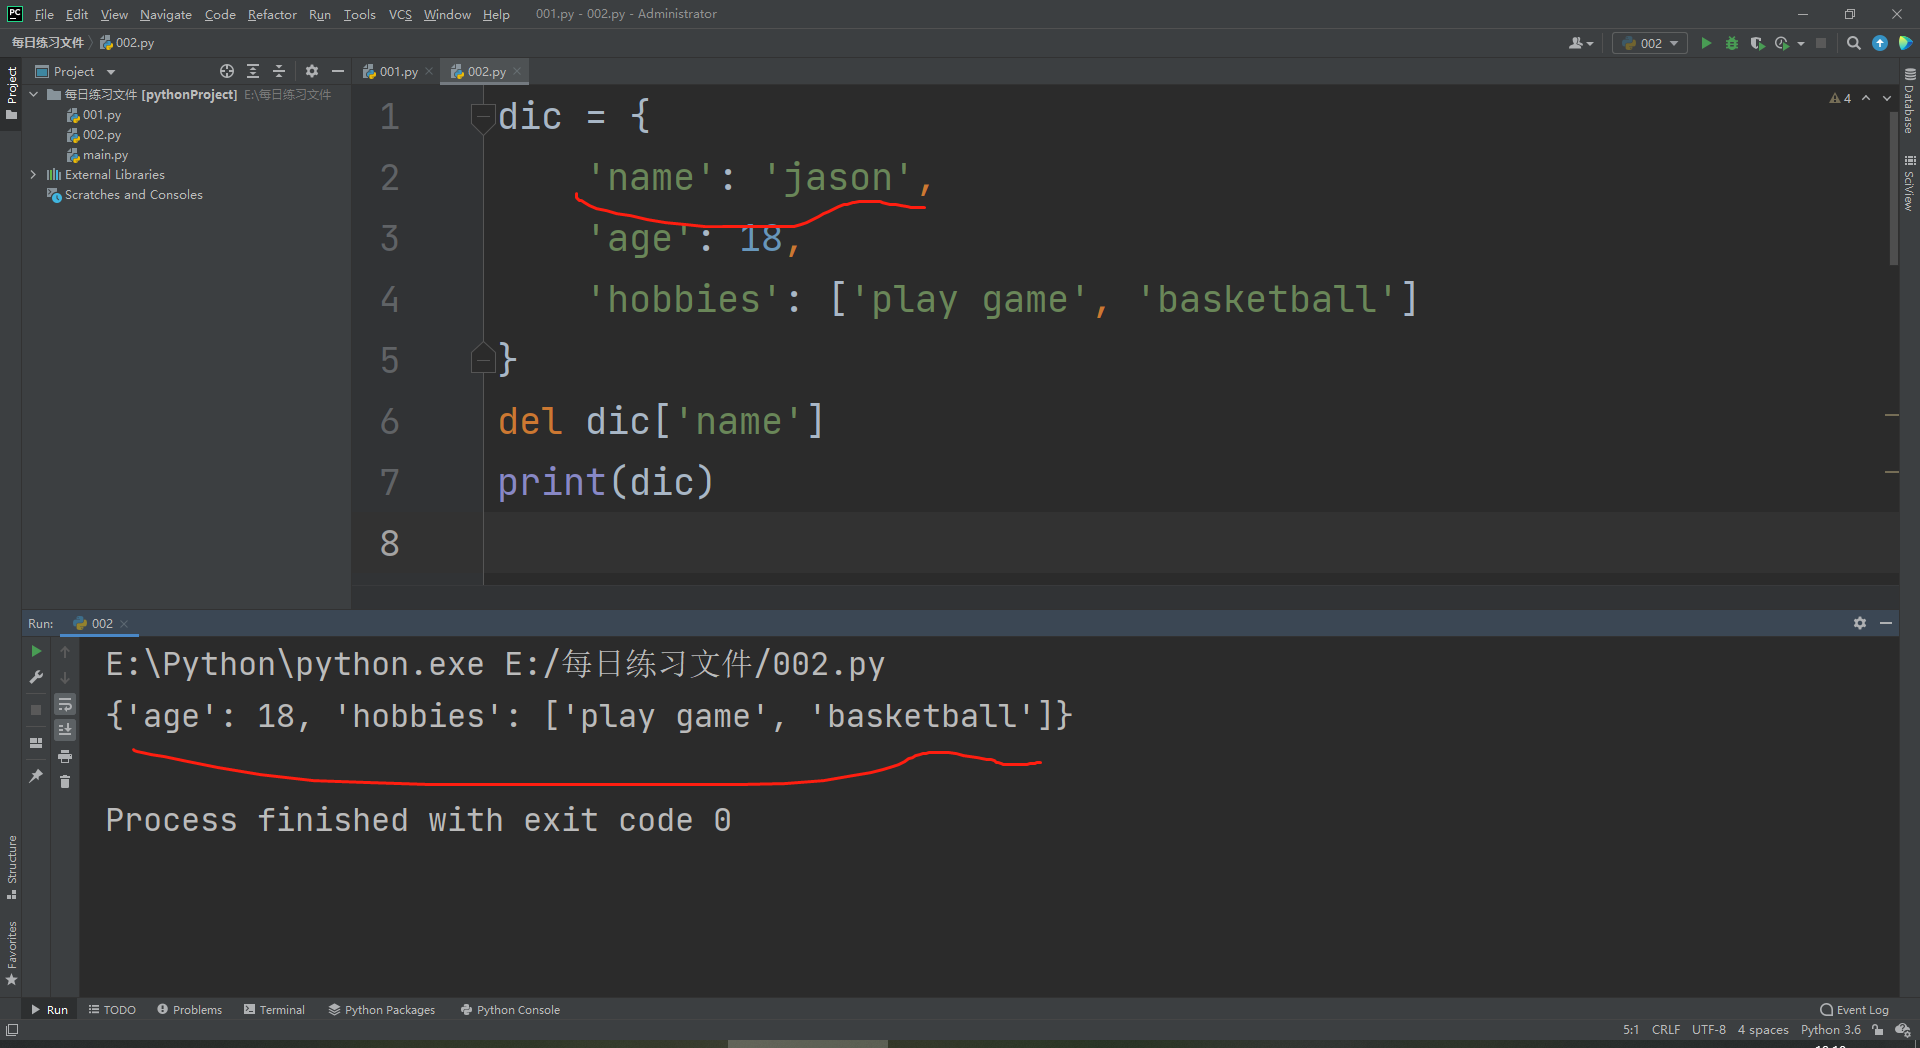Viewport: 1920px width, 1048px height.
Task: Open the user account dropdown in toolbar
Action: pos(1581,43)
